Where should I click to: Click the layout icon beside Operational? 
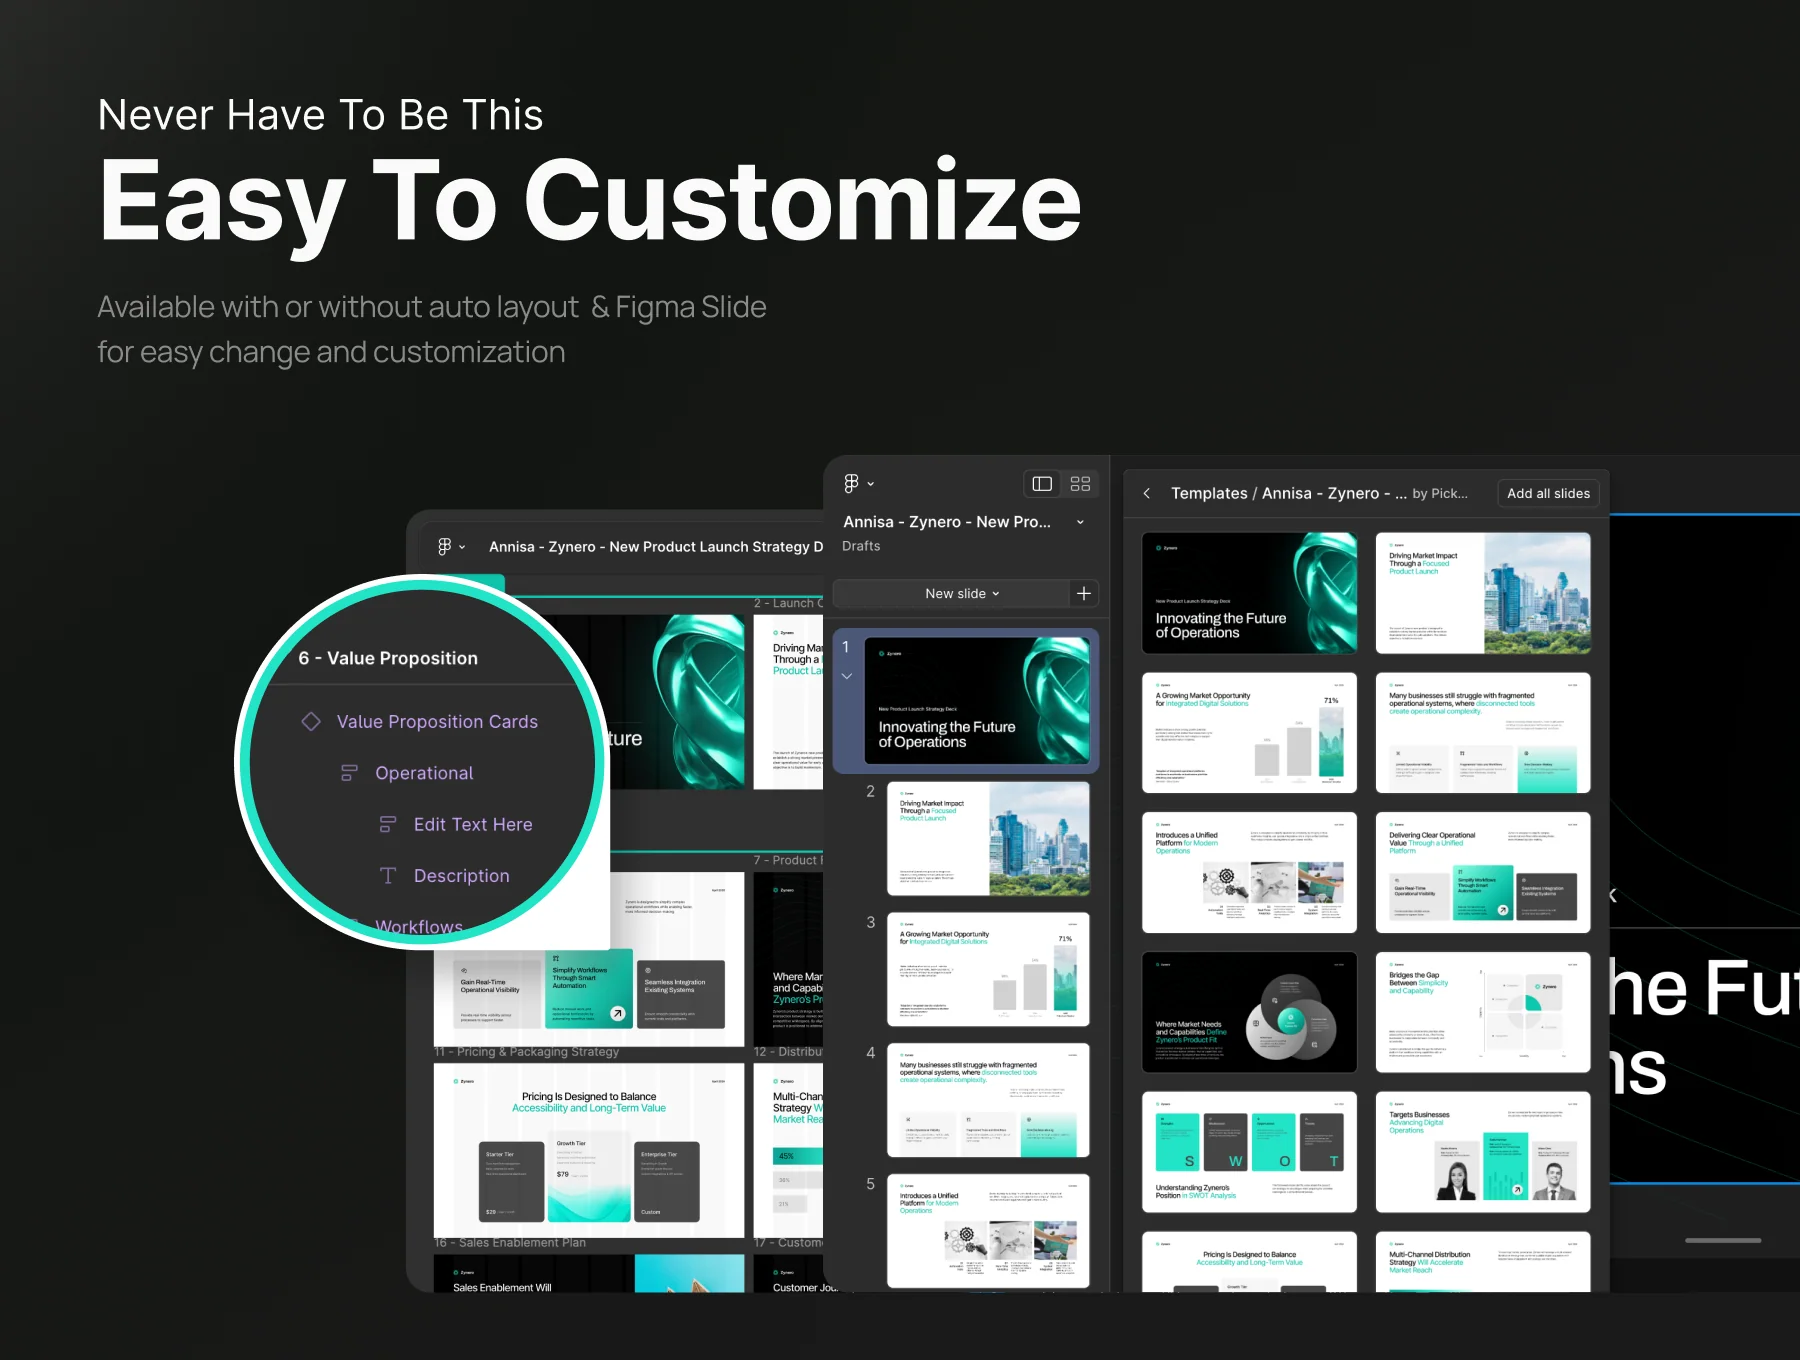[x=349, y=773]
